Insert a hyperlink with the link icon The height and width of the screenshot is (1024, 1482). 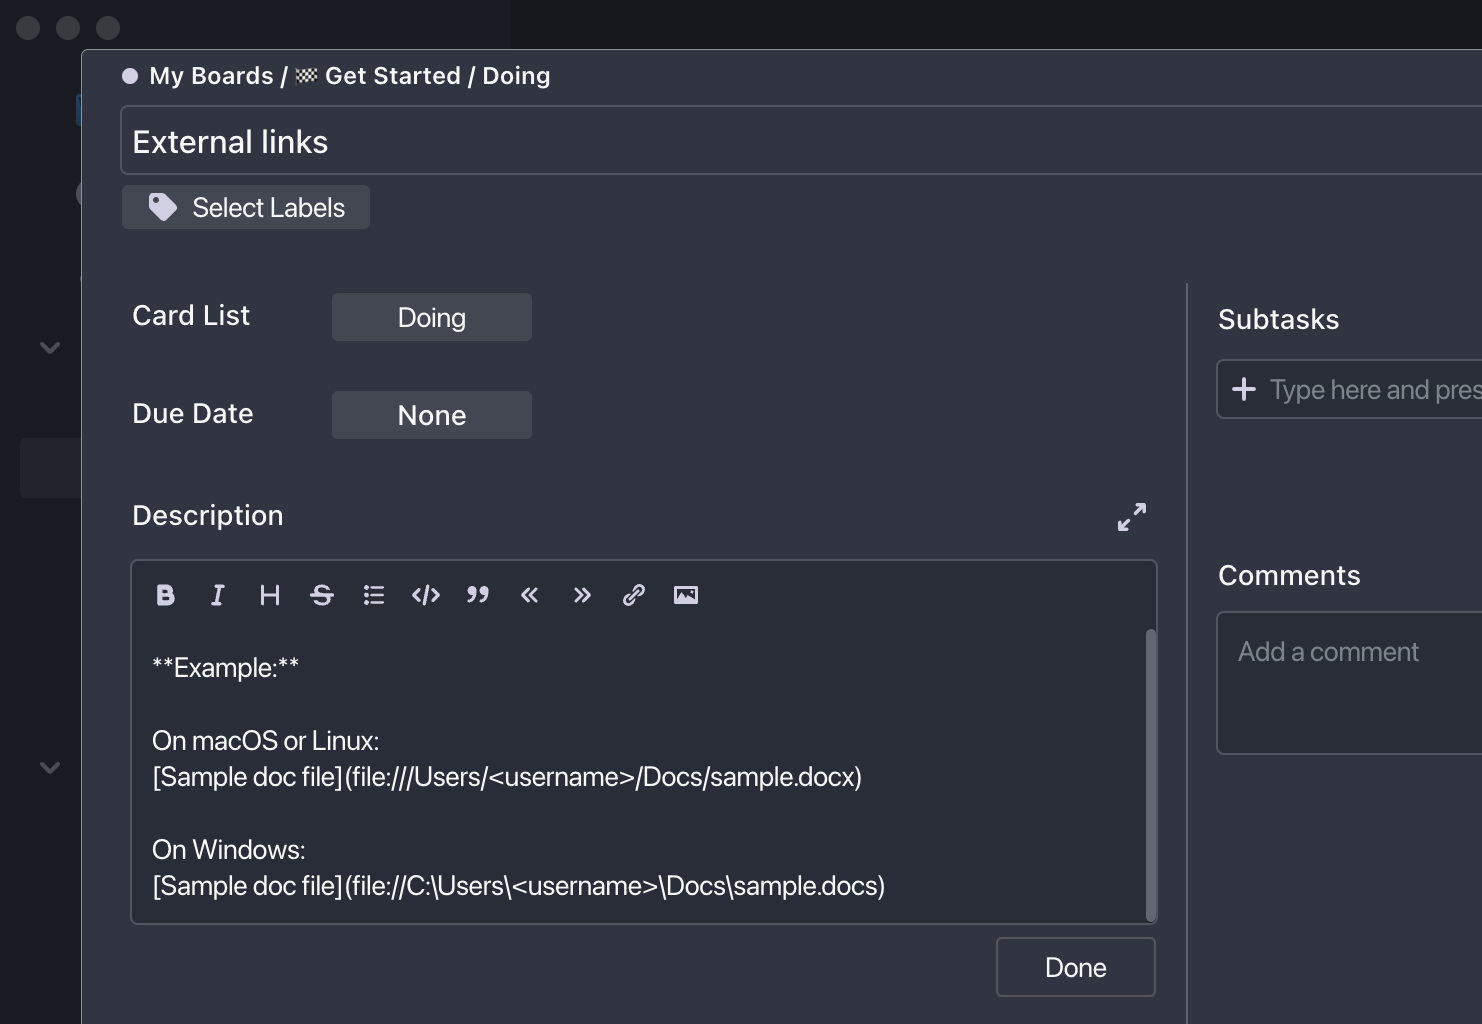coord(634,595)
